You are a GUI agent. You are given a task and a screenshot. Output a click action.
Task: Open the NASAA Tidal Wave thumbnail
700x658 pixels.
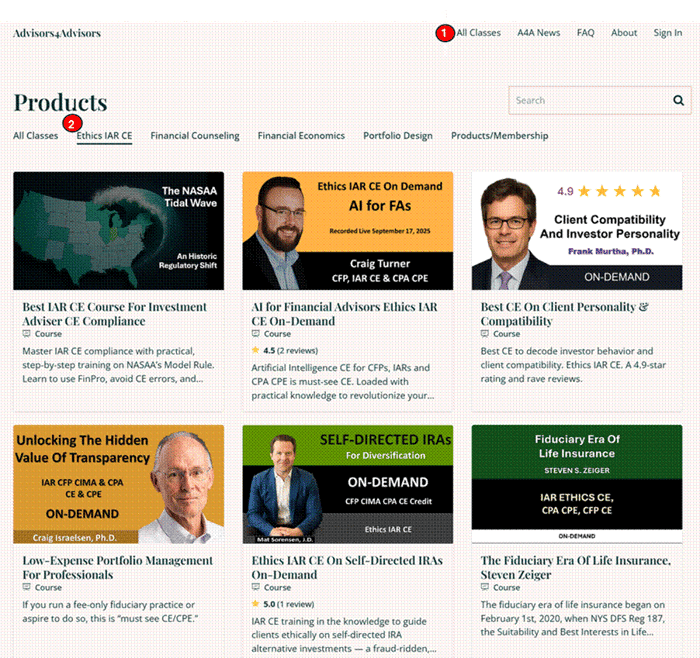(118, 231)
